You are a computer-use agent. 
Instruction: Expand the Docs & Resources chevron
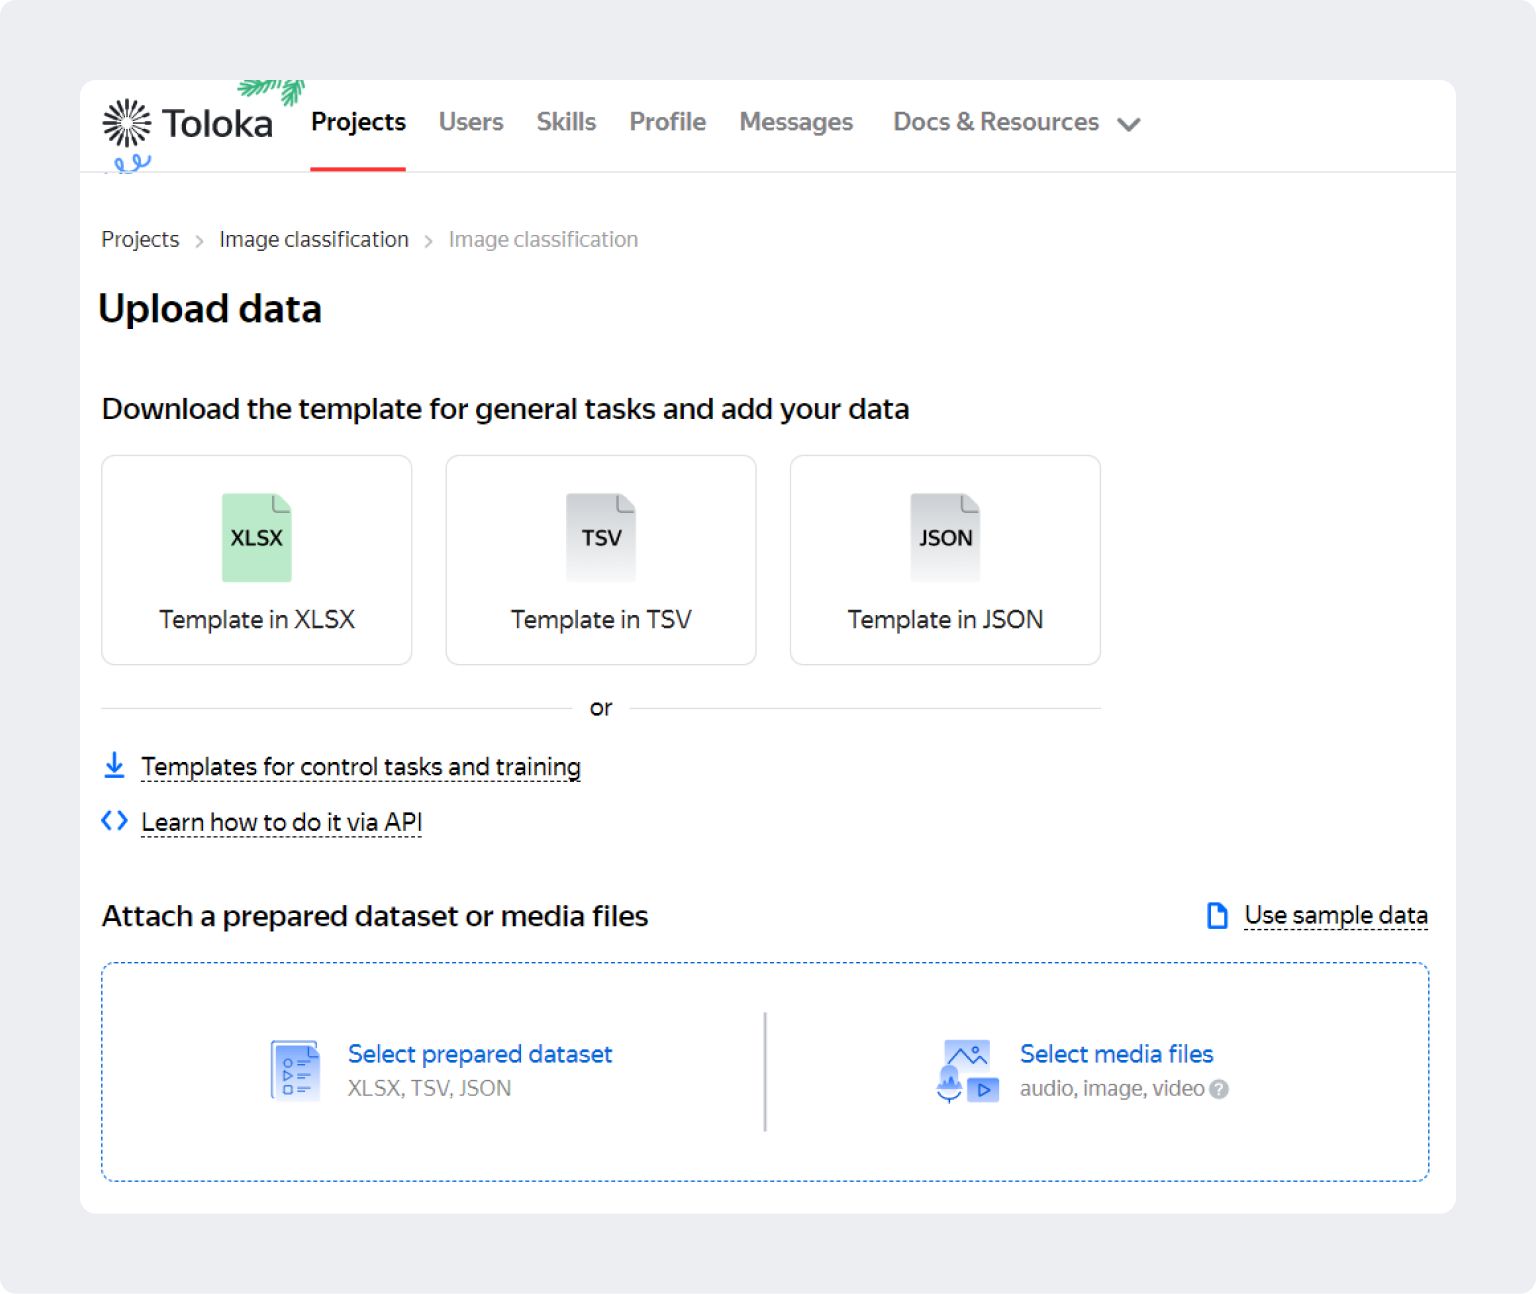click(1129, 124)
